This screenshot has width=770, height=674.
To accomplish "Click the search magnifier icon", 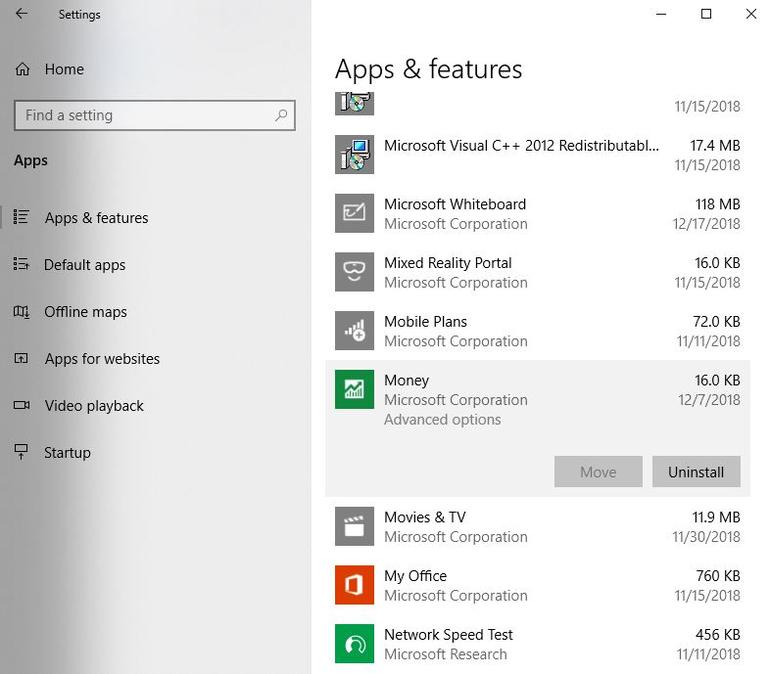I will point(281,115).
